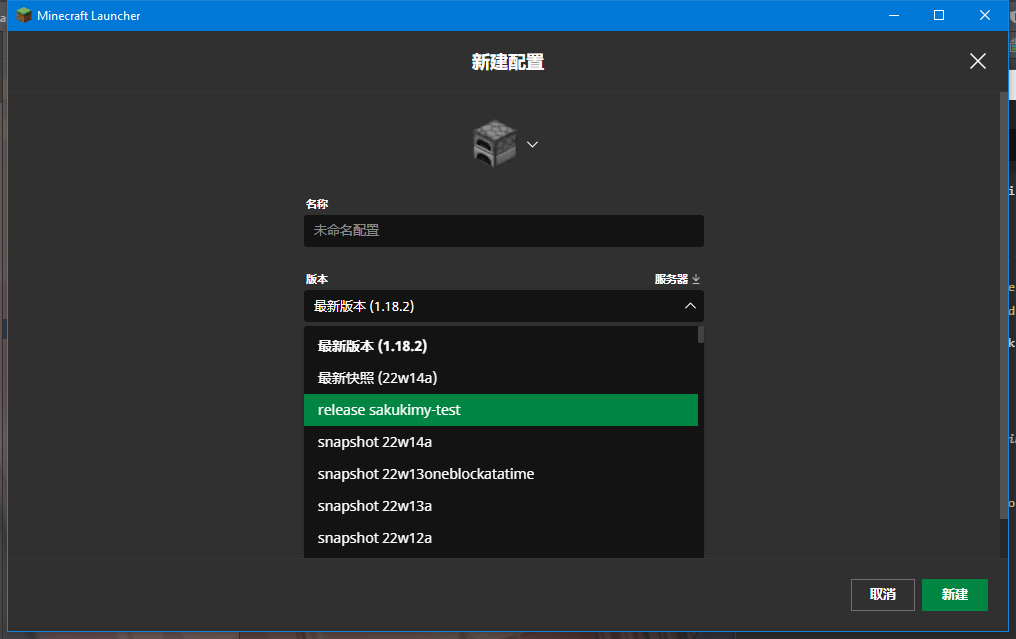Choose snapshot 22w13oneblockatatime version

[500, 474]
